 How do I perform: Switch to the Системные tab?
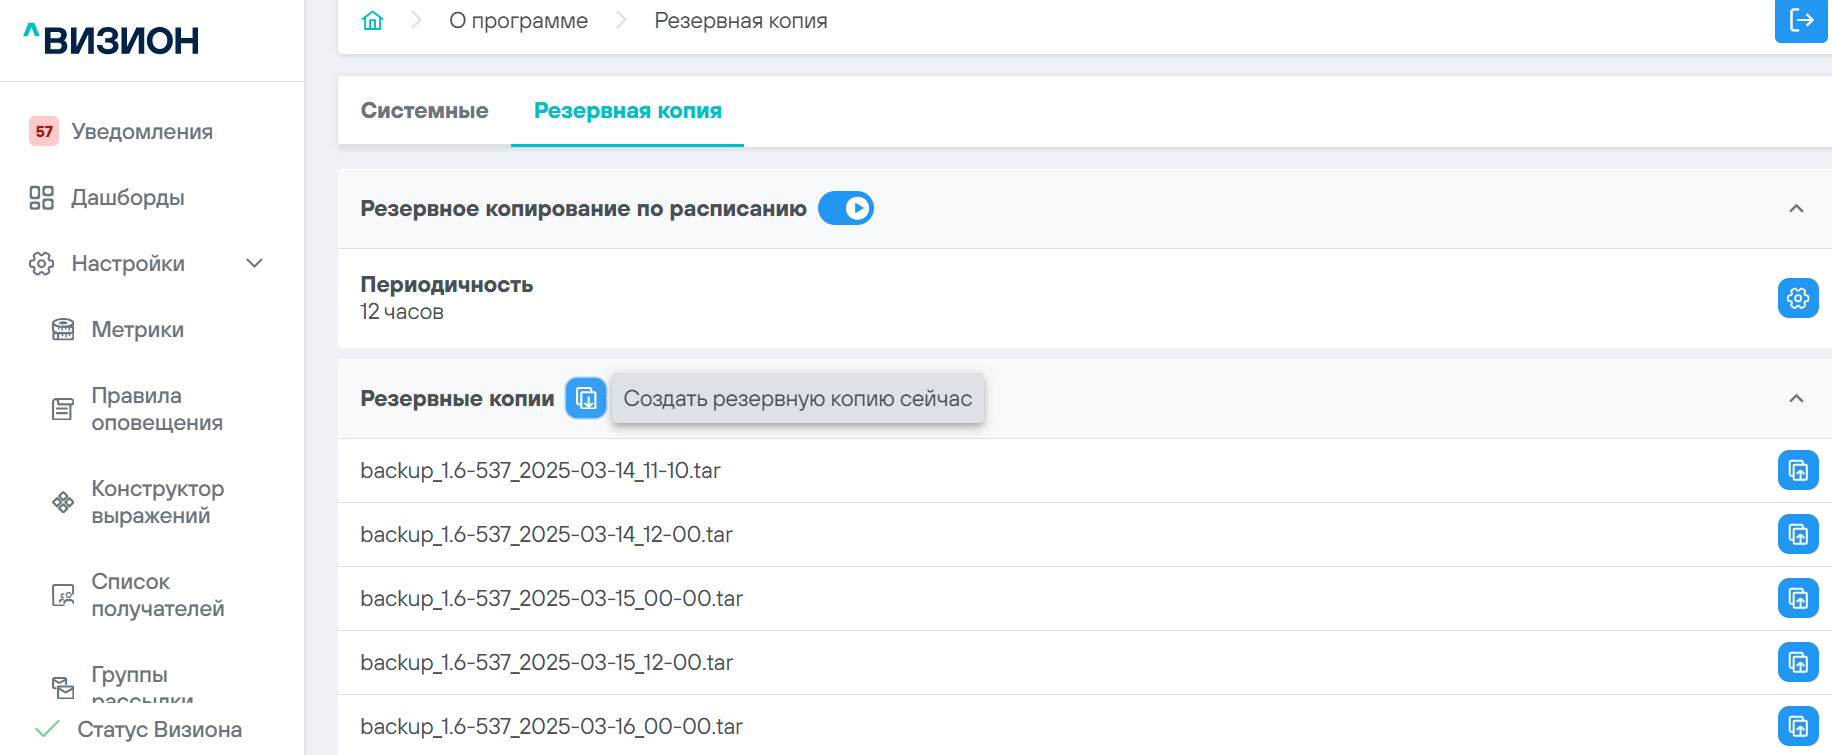424,111
